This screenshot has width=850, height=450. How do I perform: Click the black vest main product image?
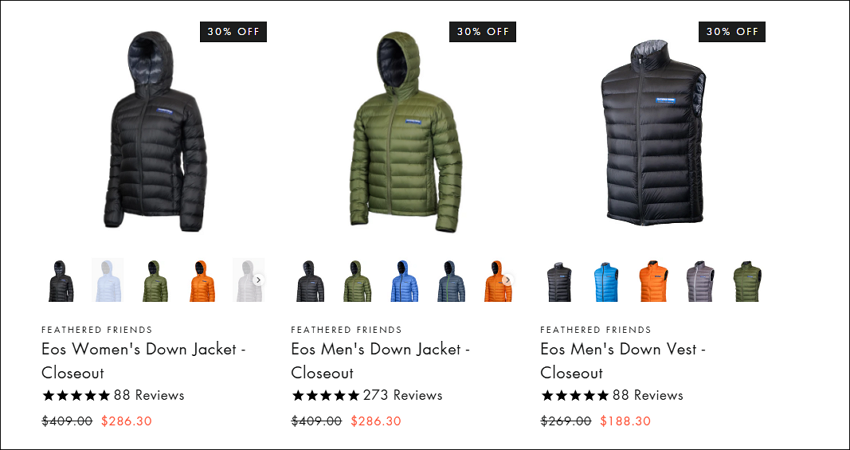click(653, 132)
